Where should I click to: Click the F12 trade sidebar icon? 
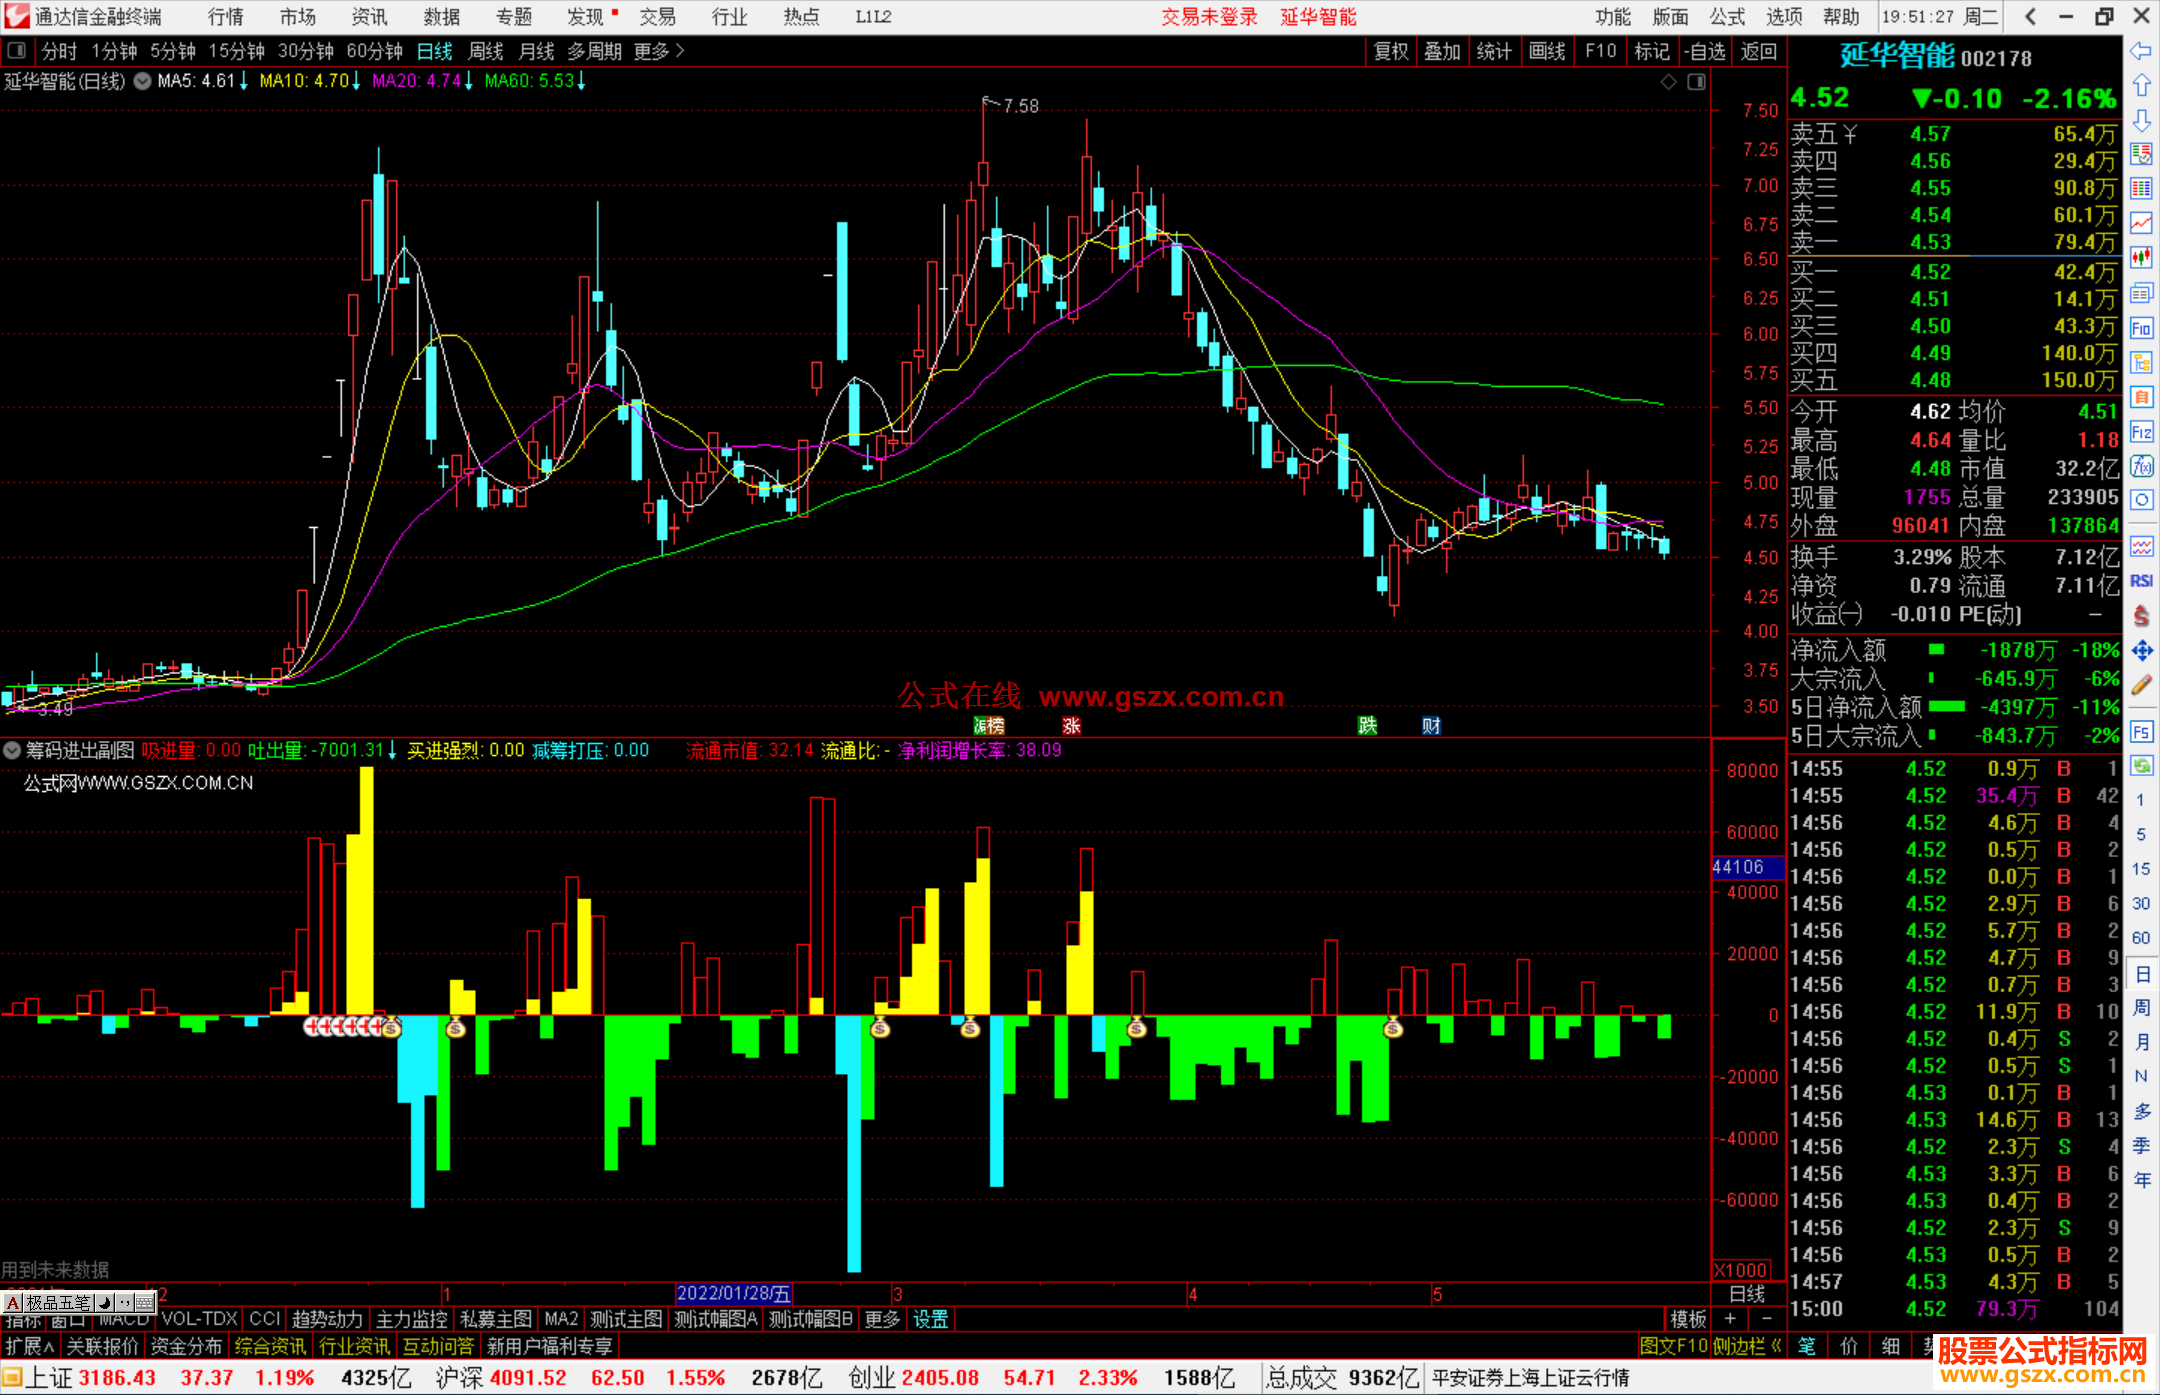point(2141,432)
